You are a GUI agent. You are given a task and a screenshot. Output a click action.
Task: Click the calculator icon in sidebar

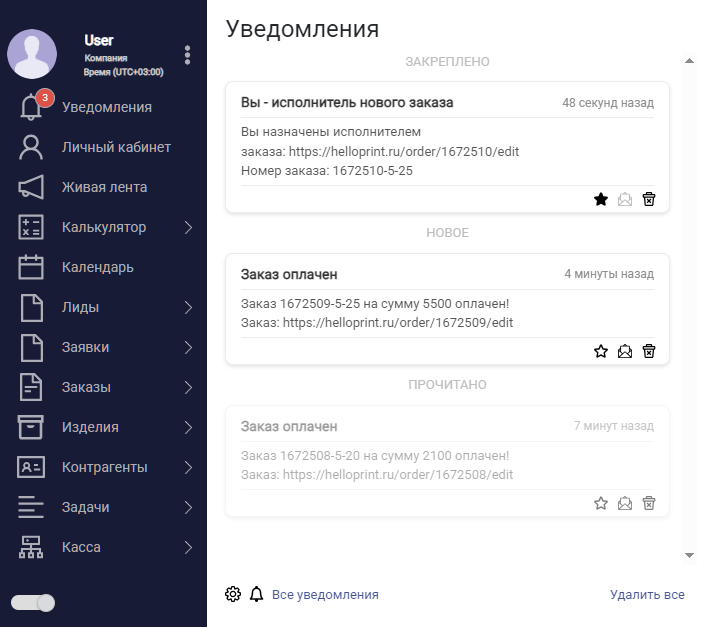pos(31,227)
